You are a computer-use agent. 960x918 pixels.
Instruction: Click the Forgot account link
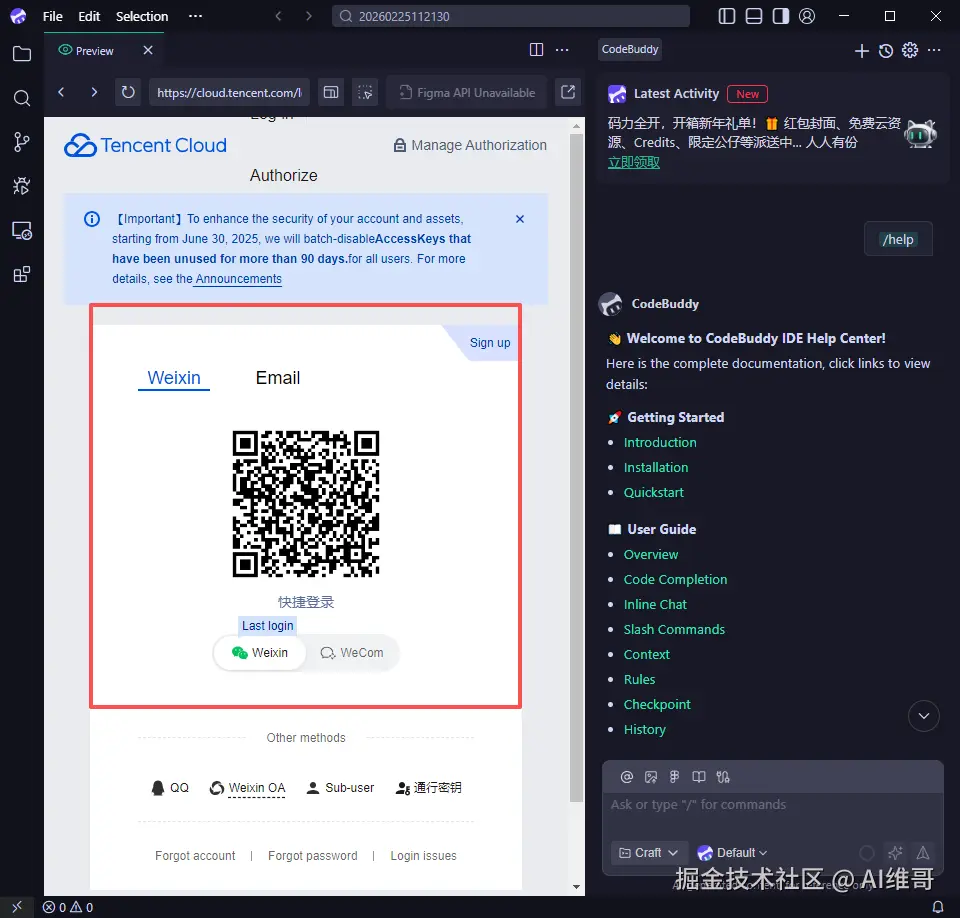pos(195,856)
